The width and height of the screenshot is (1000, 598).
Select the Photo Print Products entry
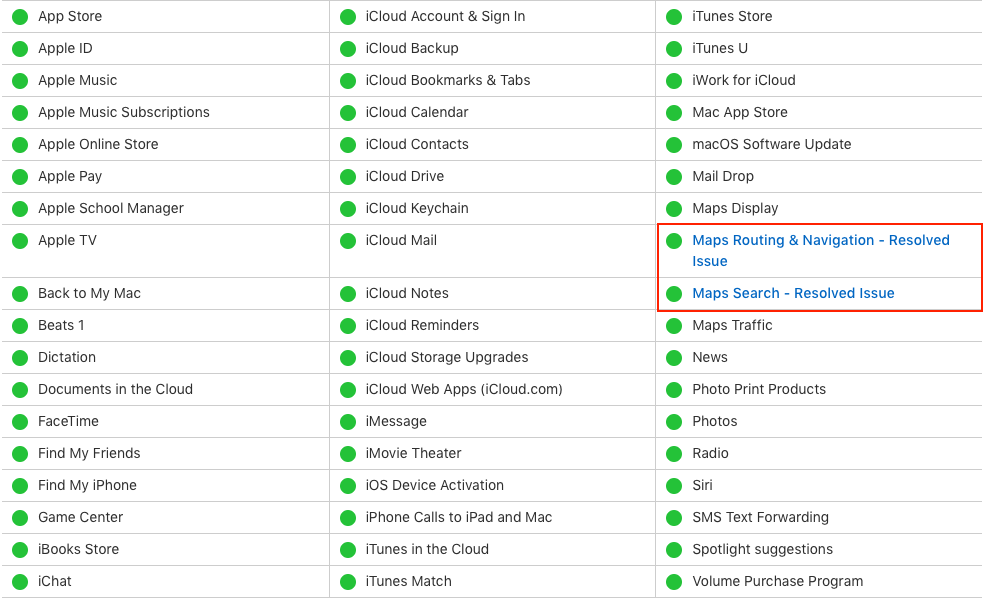(x=759, y=389)
